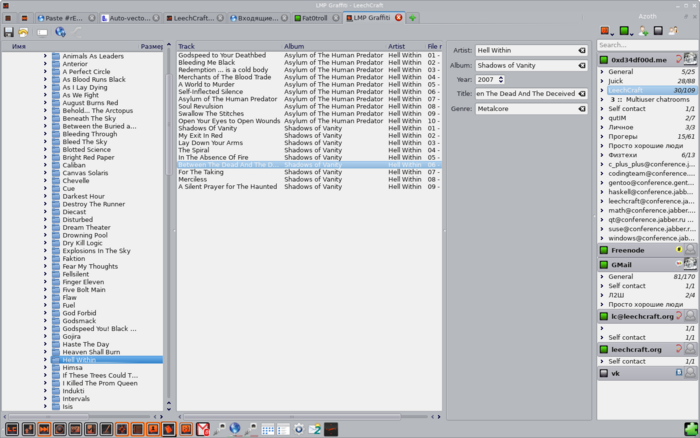Click the Year field spinner arrows
This screenshot has width=700, height=438.
pyautogui.click(x=501, y=79)
